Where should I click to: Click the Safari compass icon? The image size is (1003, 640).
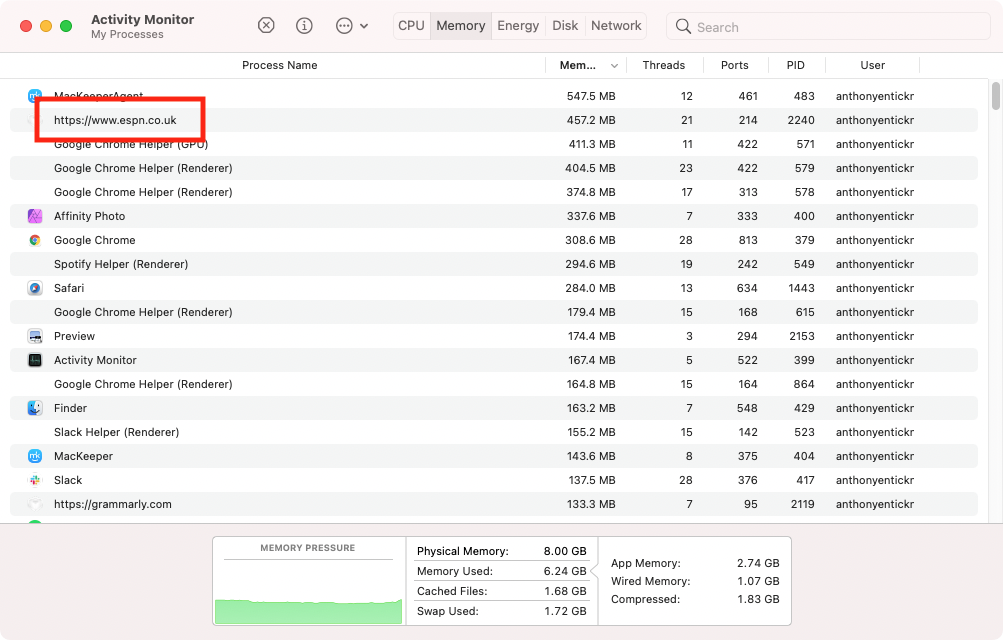tap(35, 288)
